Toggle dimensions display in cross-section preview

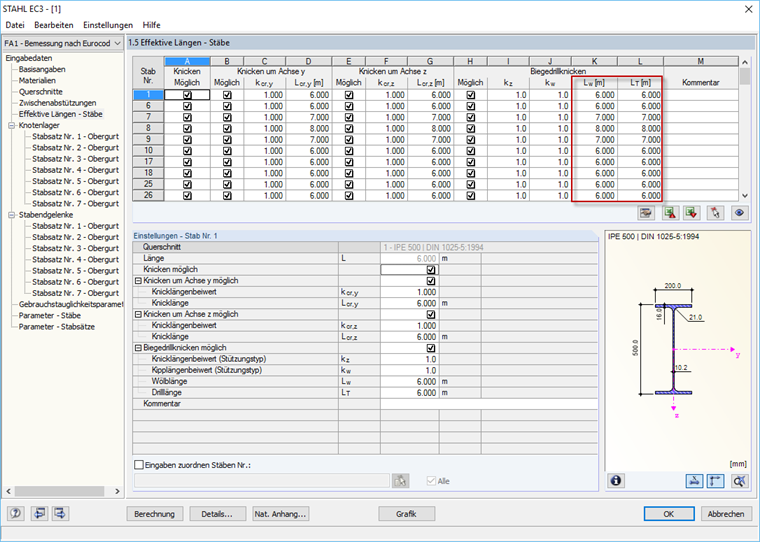pos(694,481)
